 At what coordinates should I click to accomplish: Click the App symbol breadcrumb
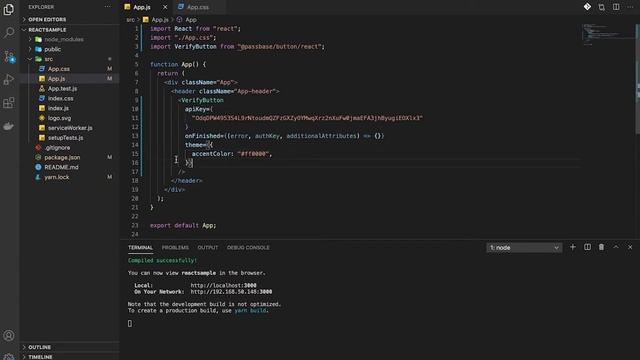click(x=187, y=20)
